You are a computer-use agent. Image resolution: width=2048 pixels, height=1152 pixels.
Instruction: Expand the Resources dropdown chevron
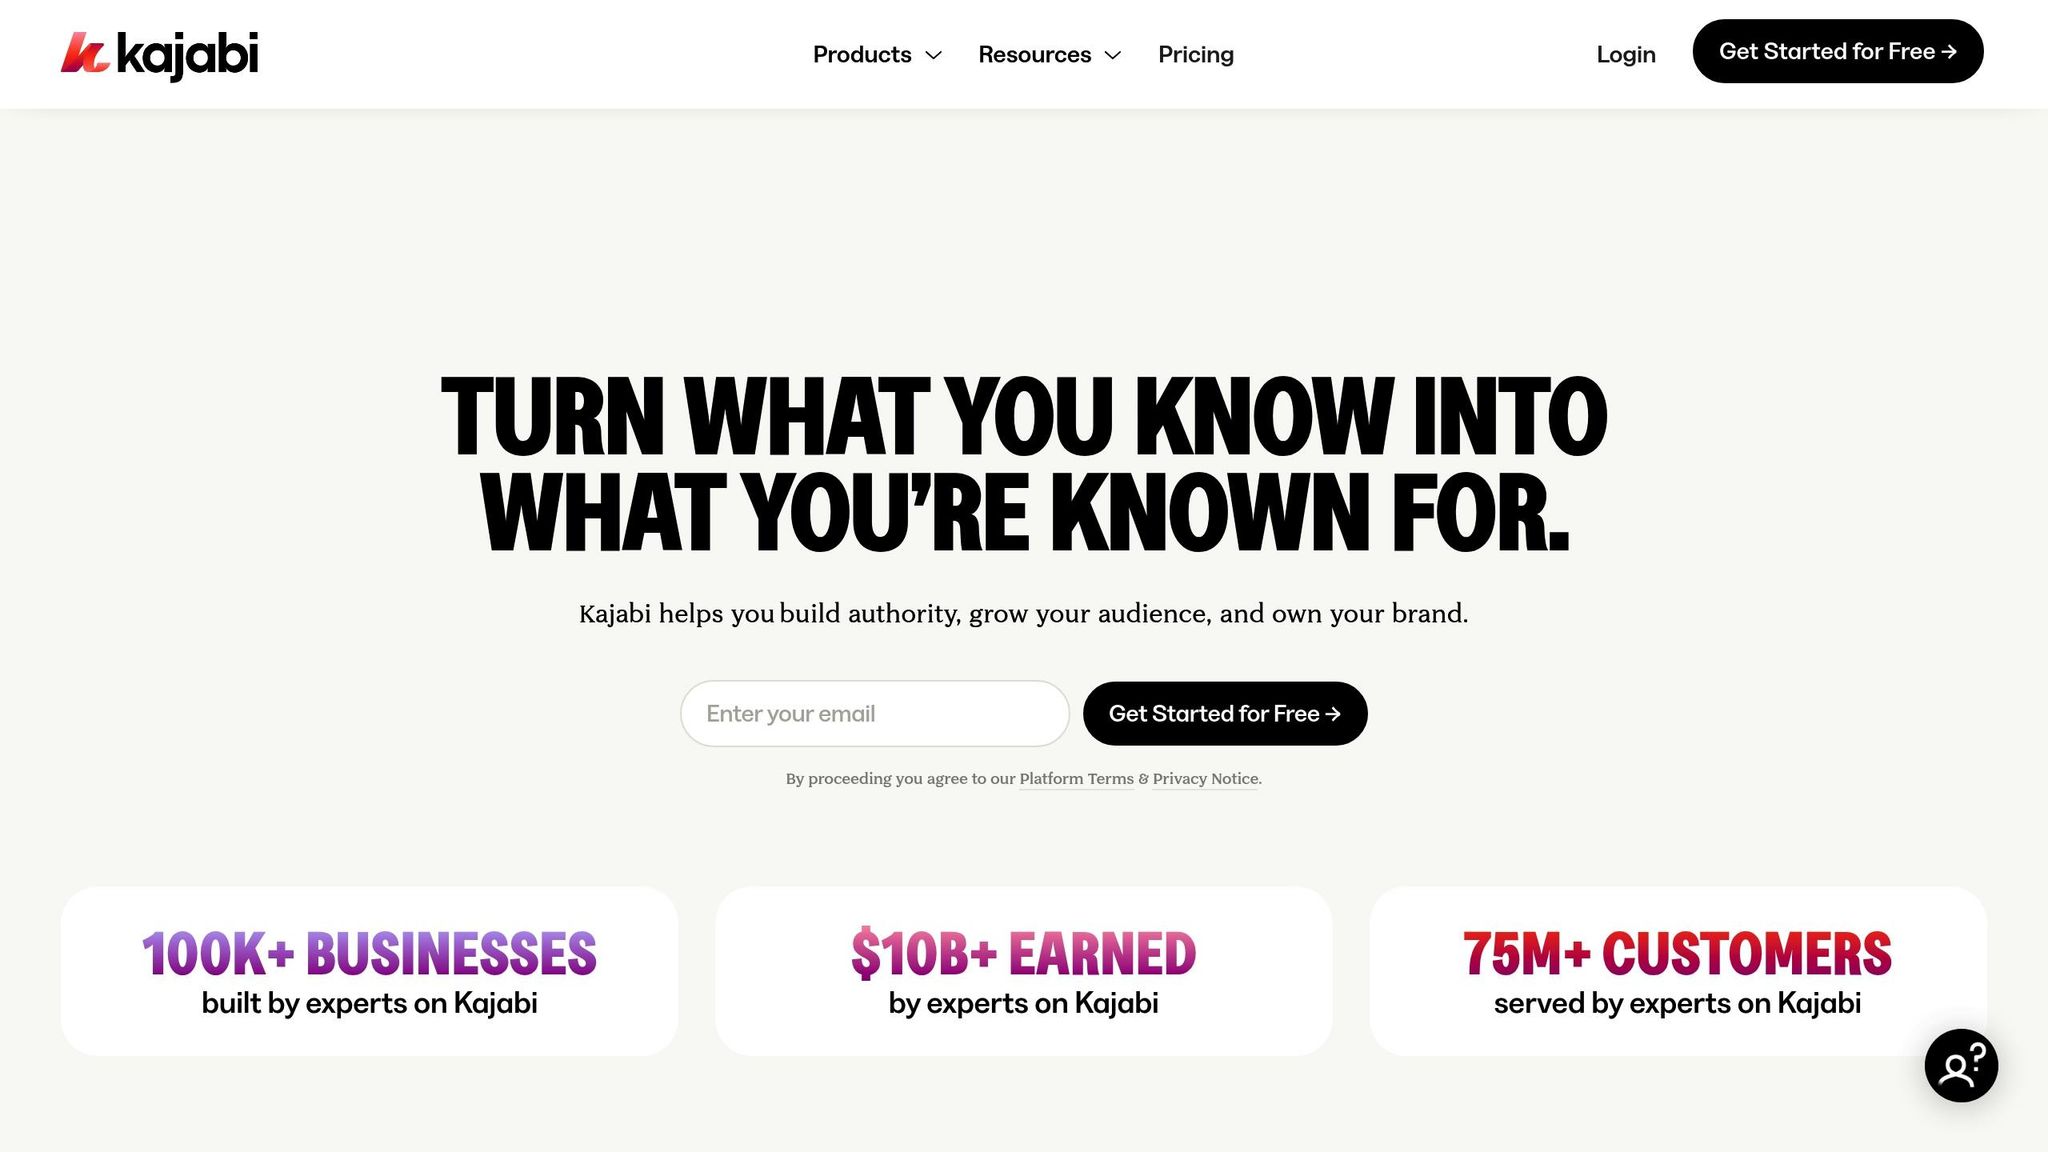(x=1113, y=55)
